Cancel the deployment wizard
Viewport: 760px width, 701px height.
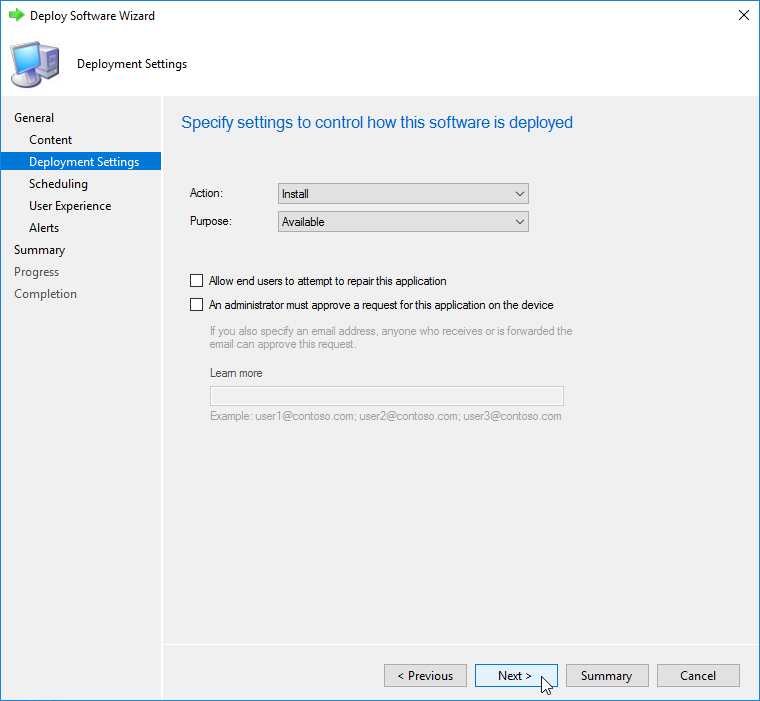tap(698, 676)
